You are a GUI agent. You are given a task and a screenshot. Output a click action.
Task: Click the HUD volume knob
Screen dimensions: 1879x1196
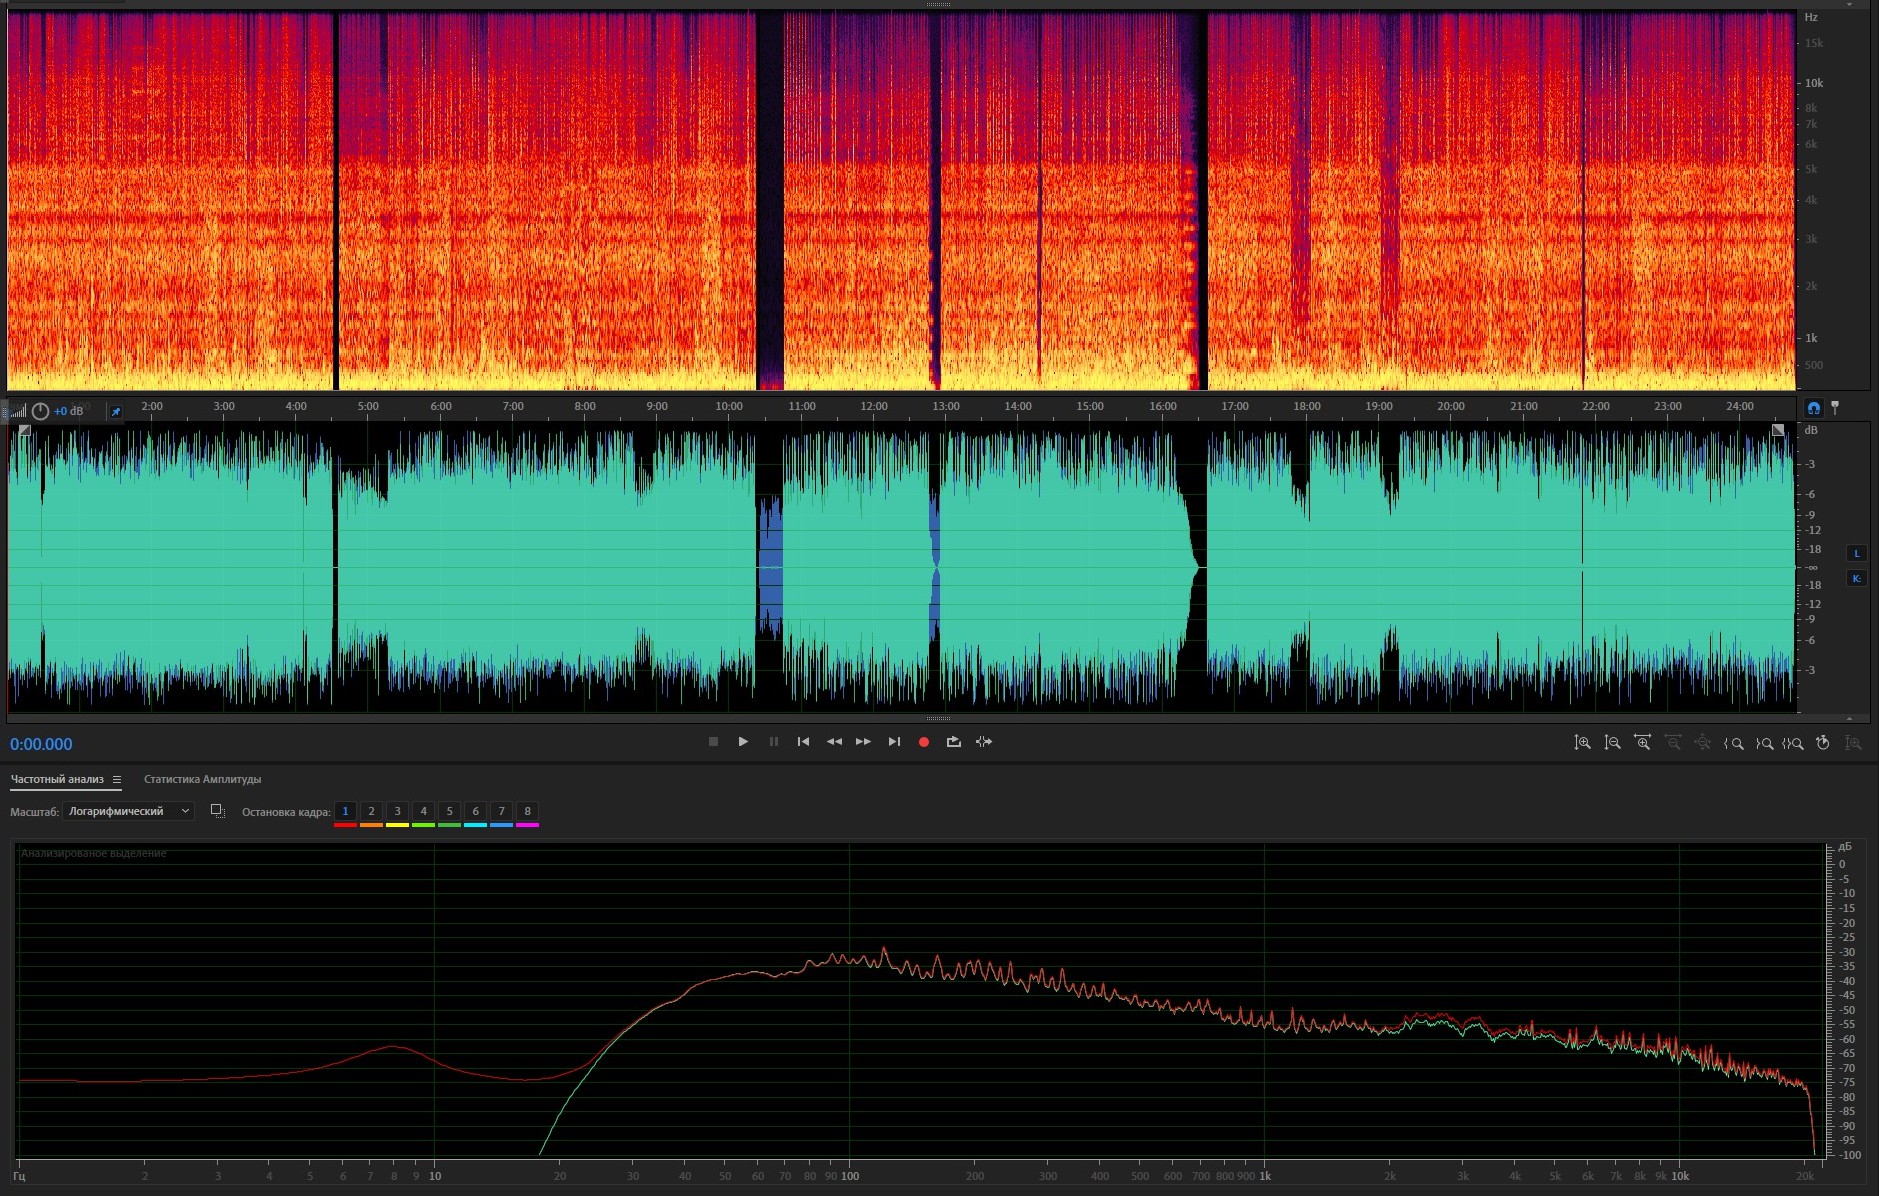pos(40,411)
